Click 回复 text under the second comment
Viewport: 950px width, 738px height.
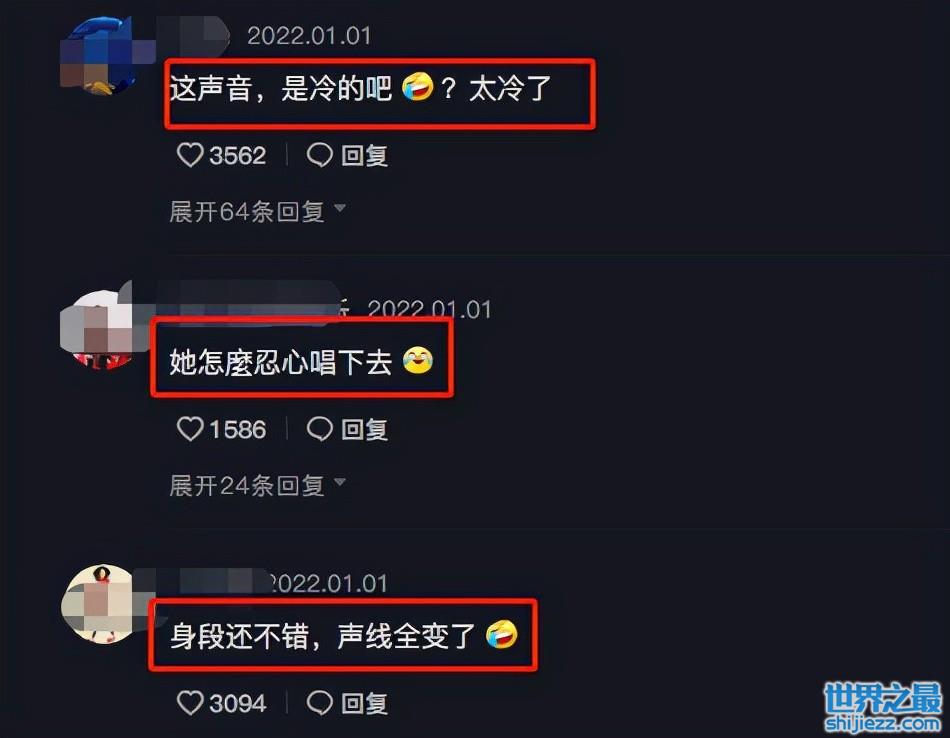(x=364, y=430)
